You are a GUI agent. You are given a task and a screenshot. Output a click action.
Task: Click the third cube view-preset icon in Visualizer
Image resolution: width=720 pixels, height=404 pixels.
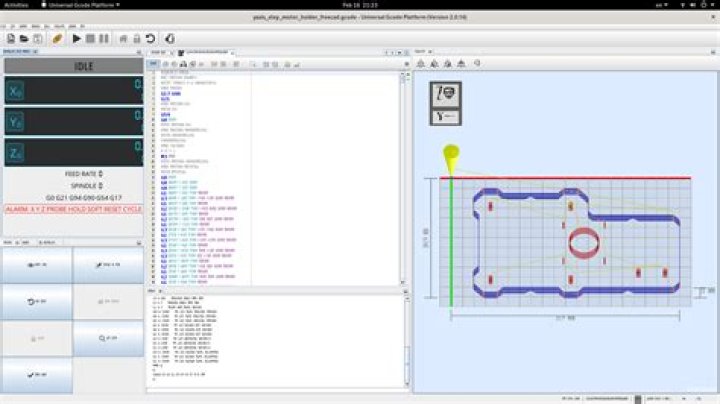tap(448, 64)
